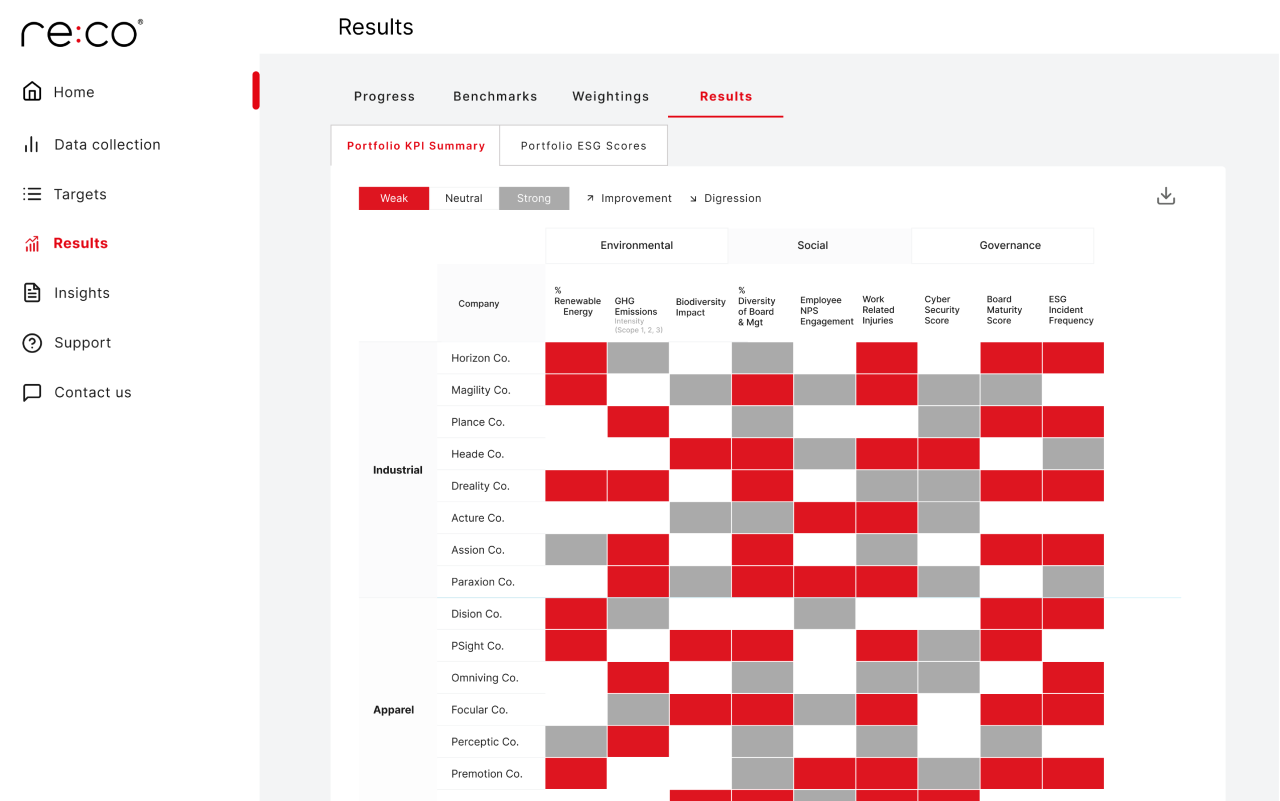Click the Neutral legend label
This screenshot has height=801, width=1280.
point(464,199)
